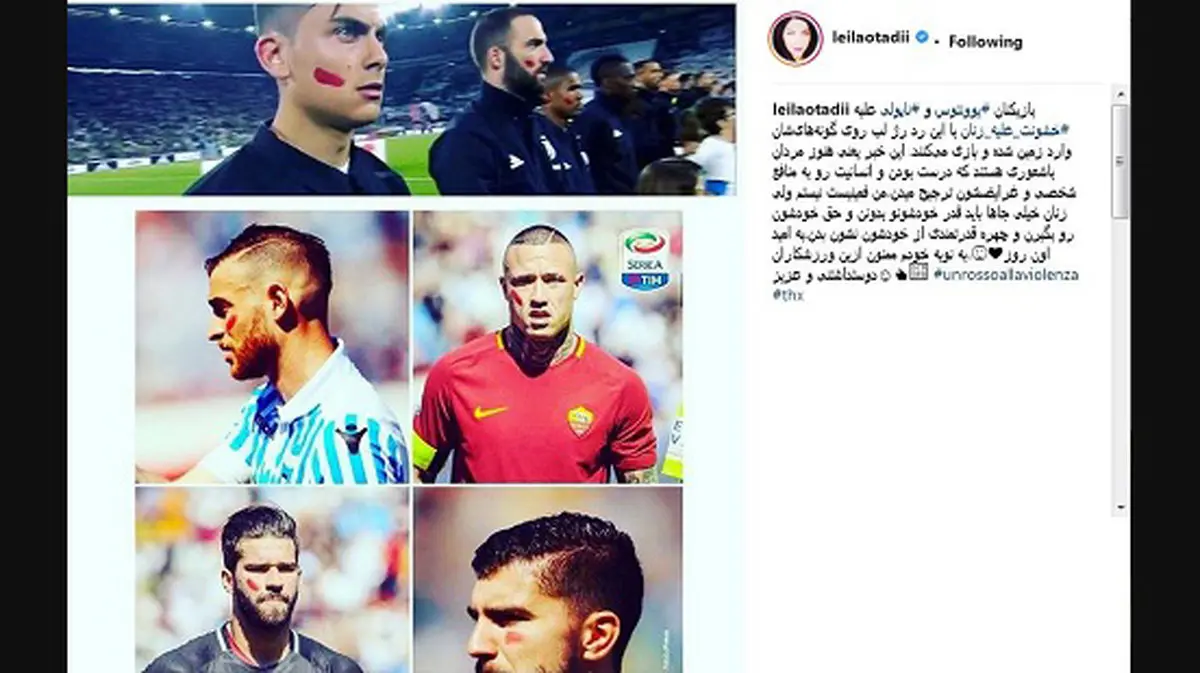Click the scrollbar up arrow in caption panel
The height and width of the screenshot is (673, 1200).
(x=1120, y=93)
